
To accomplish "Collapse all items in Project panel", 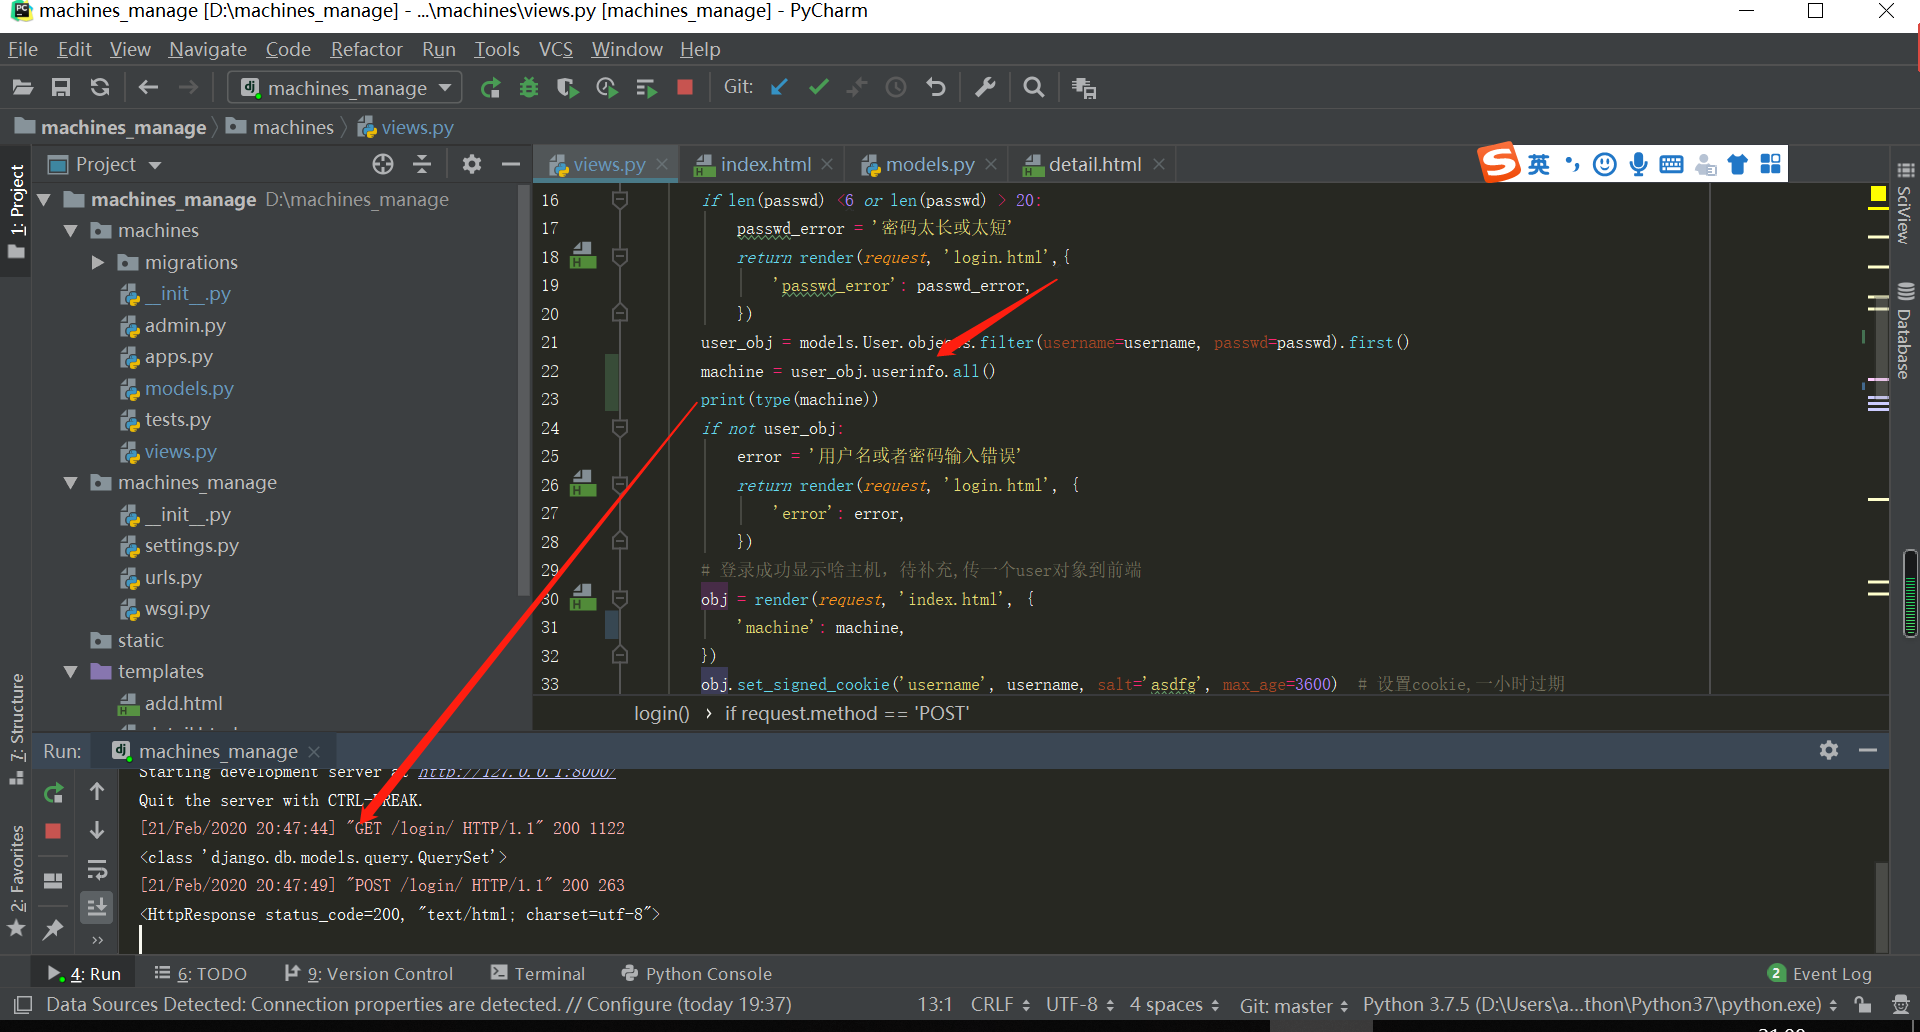I will tap(422, 164).
